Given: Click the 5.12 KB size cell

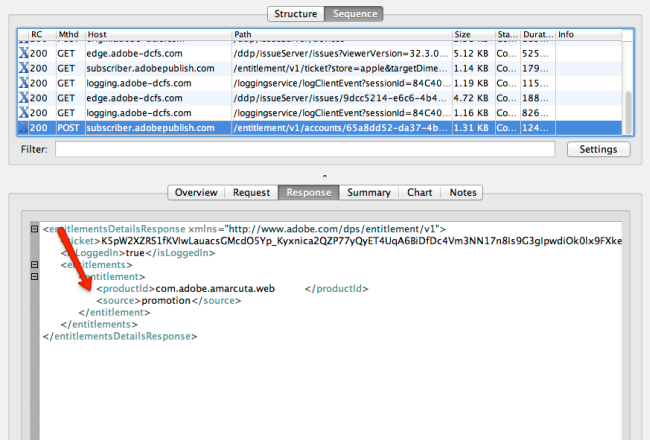Looking at the screenshot, I should [x=471, y=53].
